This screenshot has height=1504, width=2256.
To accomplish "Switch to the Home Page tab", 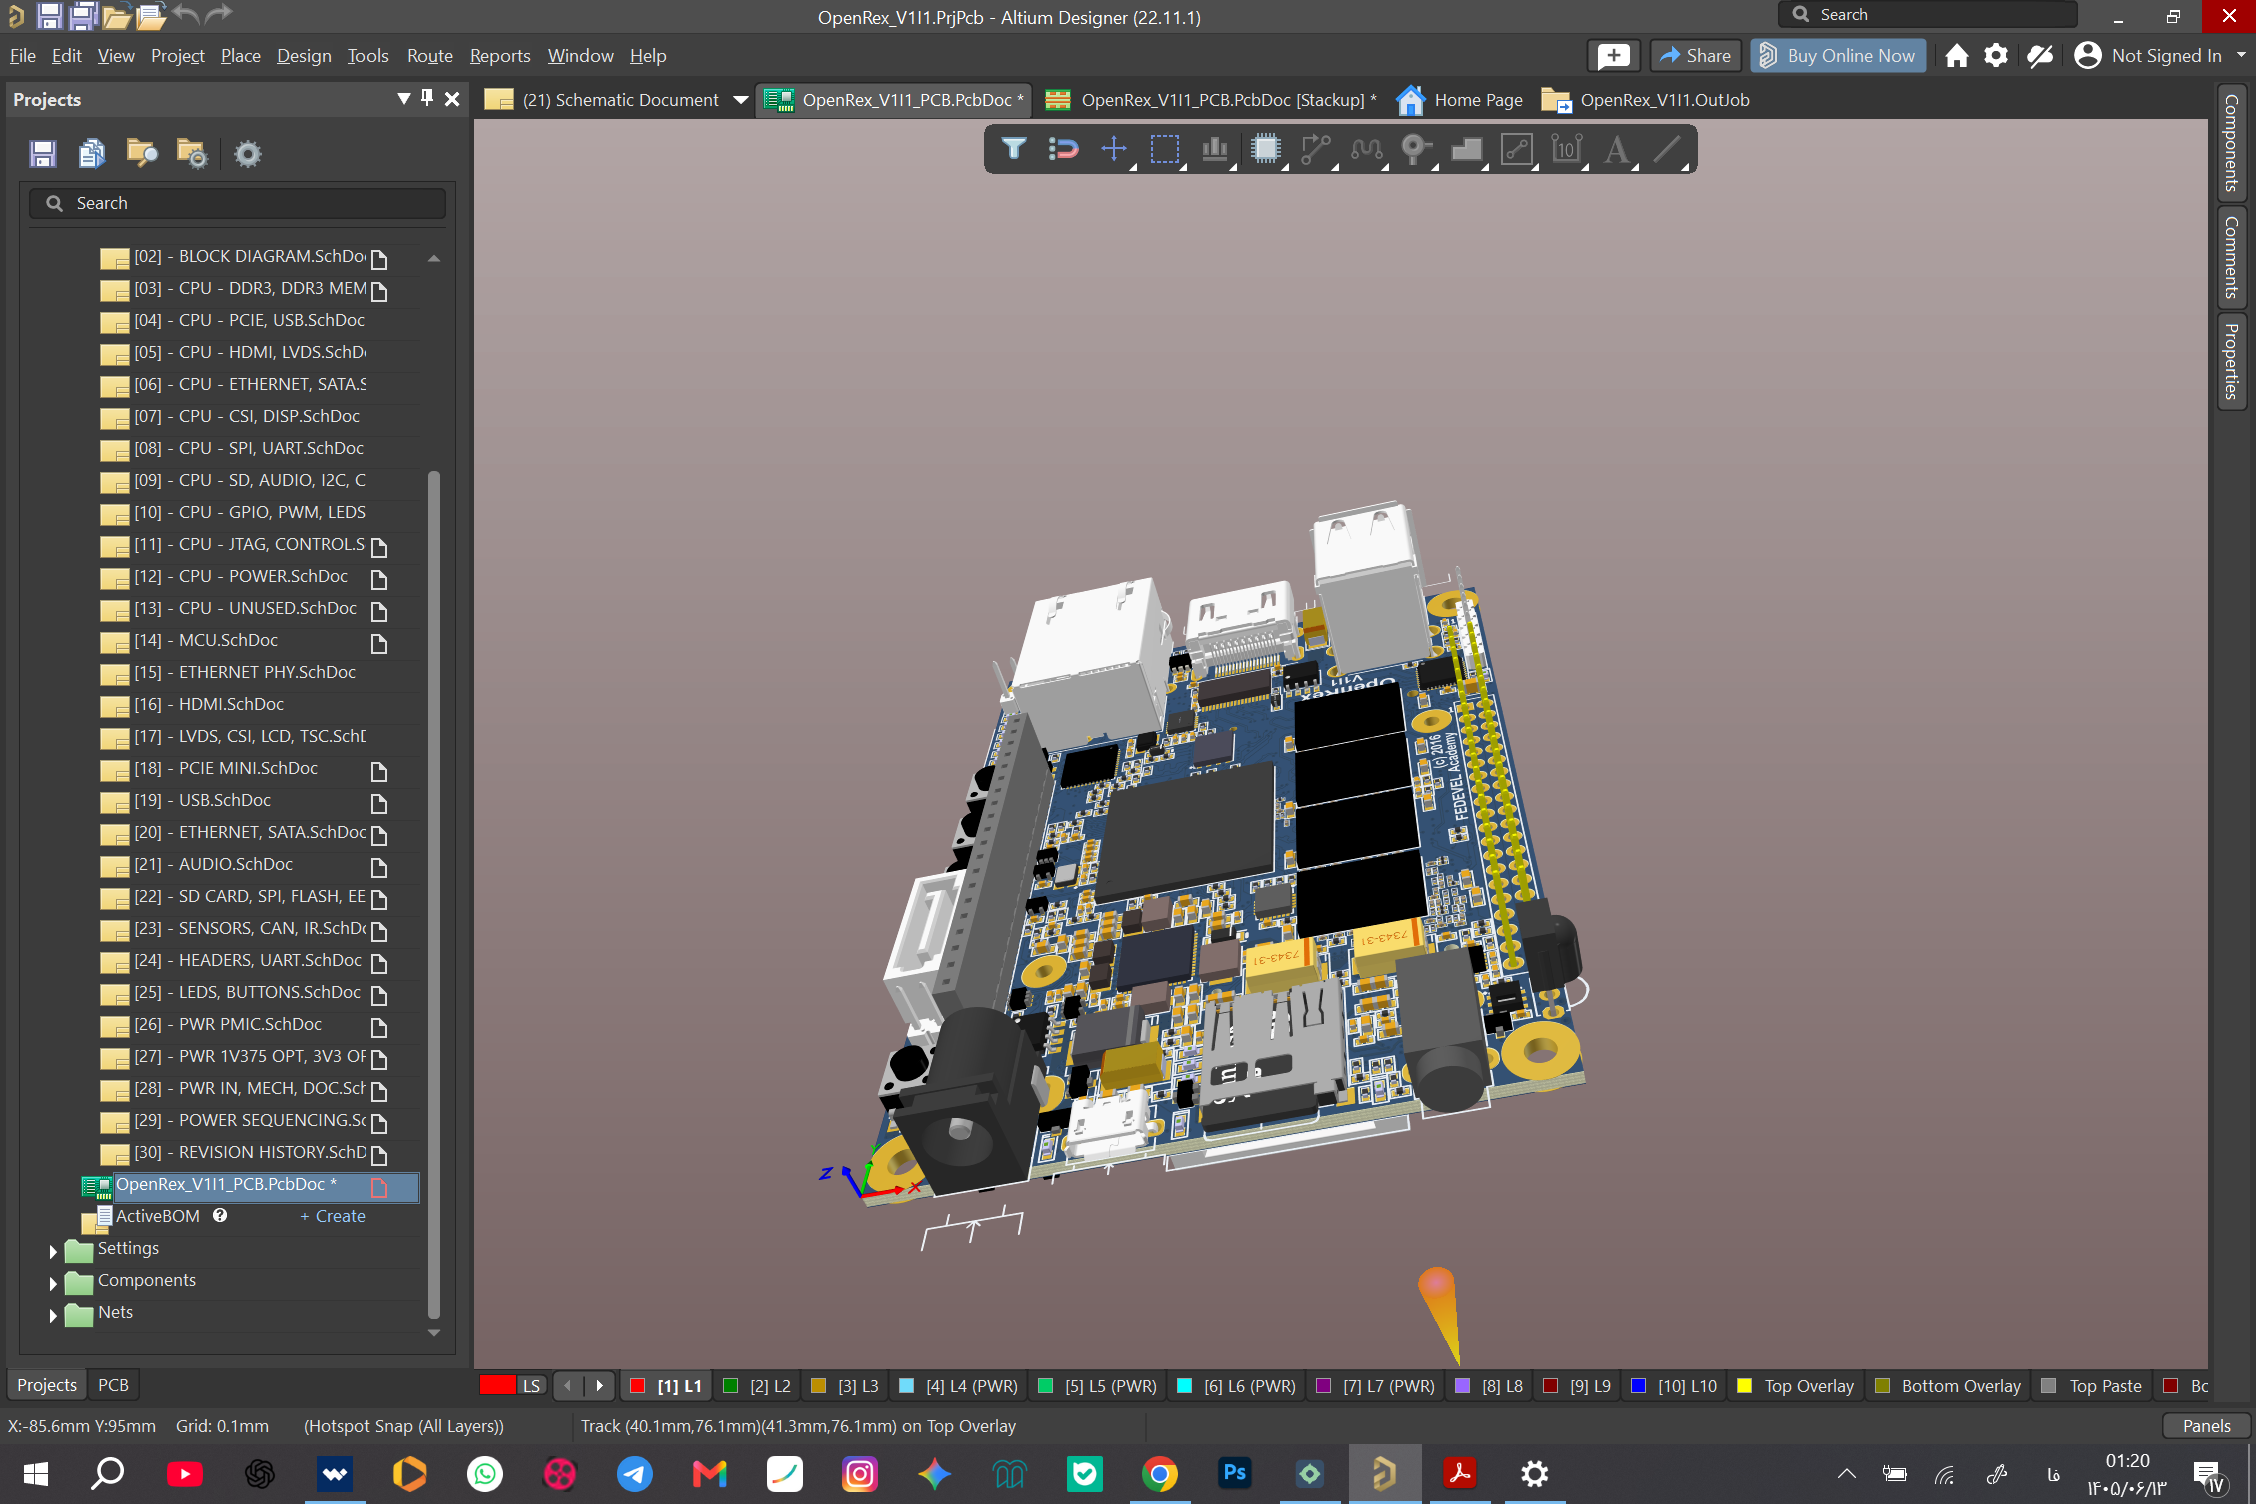I will tap(1461, 100).
